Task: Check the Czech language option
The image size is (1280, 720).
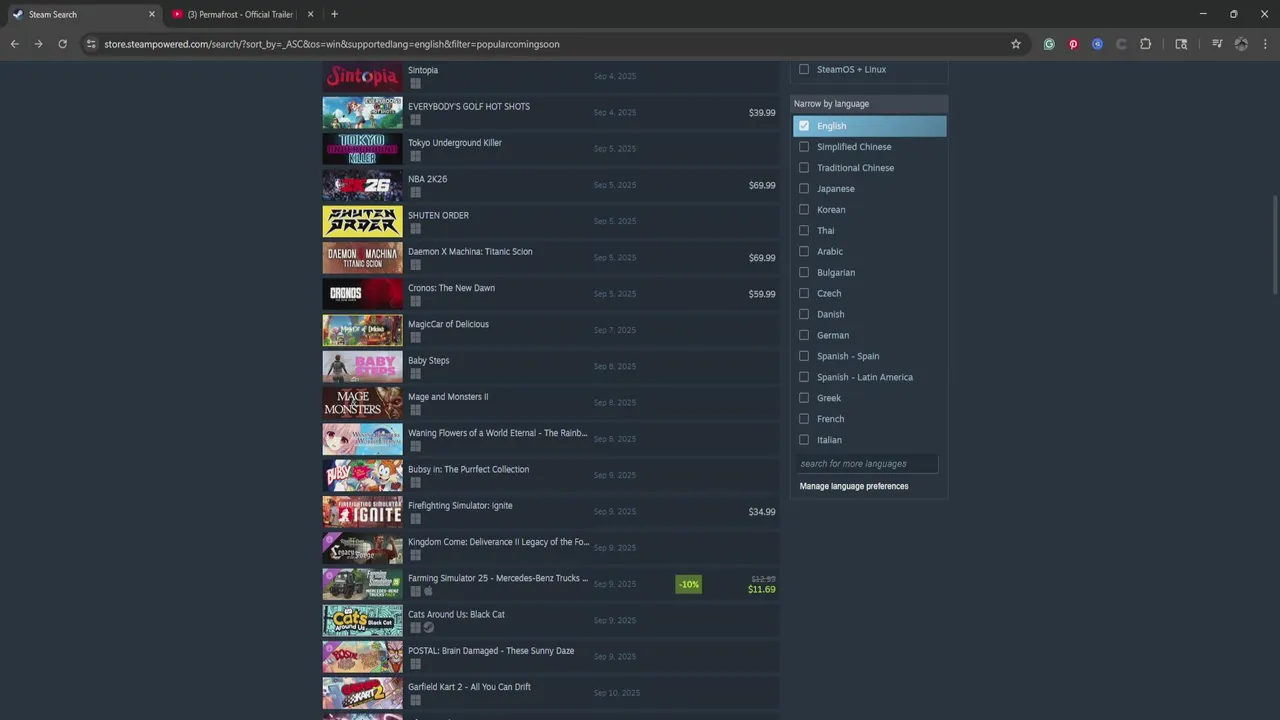Action: pos(804,293)
